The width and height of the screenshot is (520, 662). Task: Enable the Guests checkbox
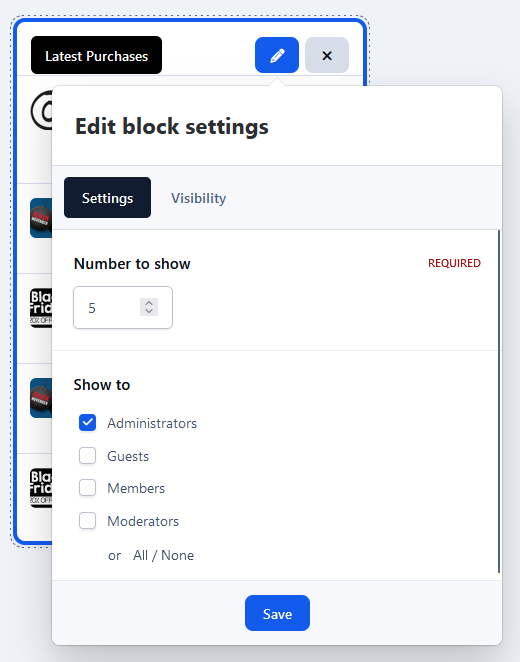pyautogui.click(x=87, y=456)
